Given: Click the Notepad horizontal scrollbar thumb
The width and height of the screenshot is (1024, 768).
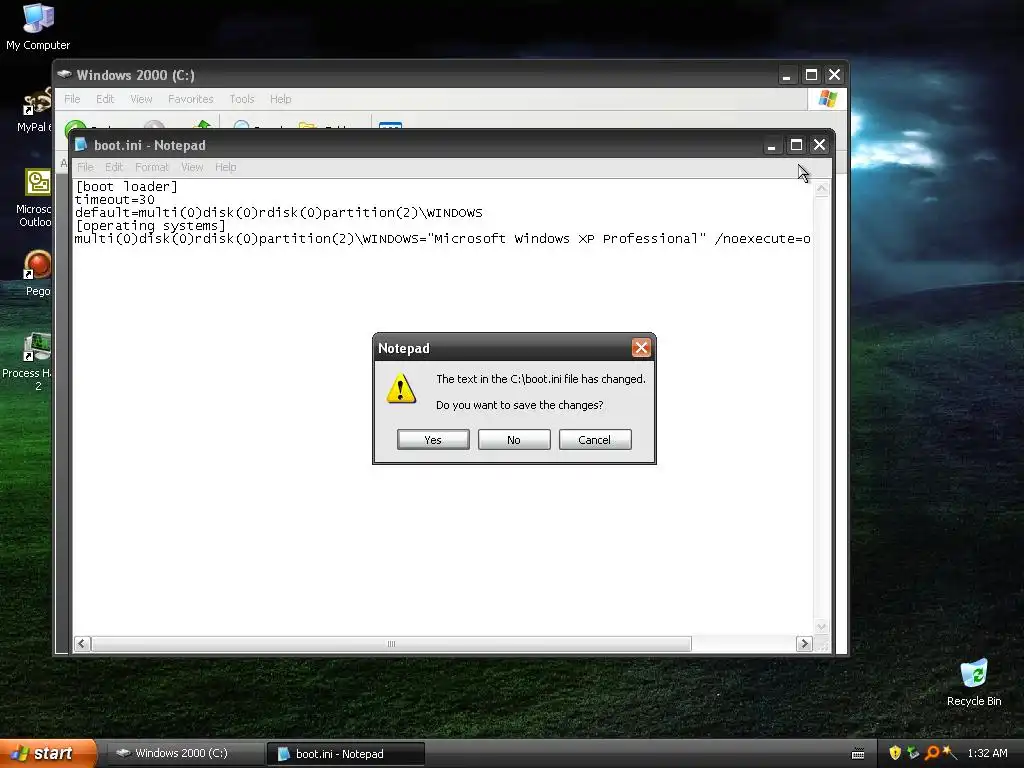Looking at the screenshot, I should pyautogui.click(x=391, y=643).
